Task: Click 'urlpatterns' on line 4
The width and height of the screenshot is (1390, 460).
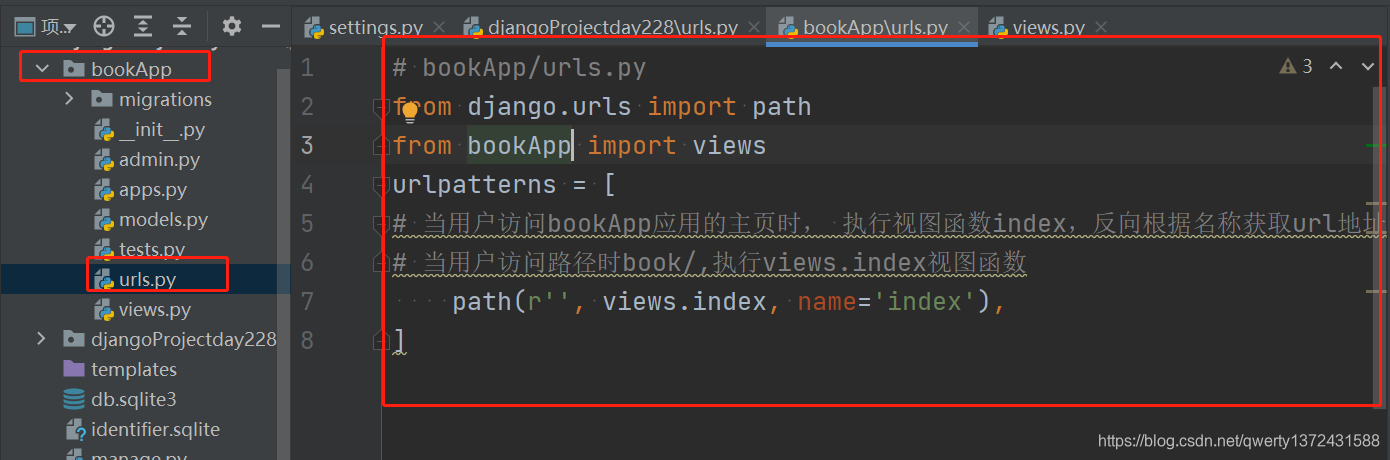Action: coord(474,185)
